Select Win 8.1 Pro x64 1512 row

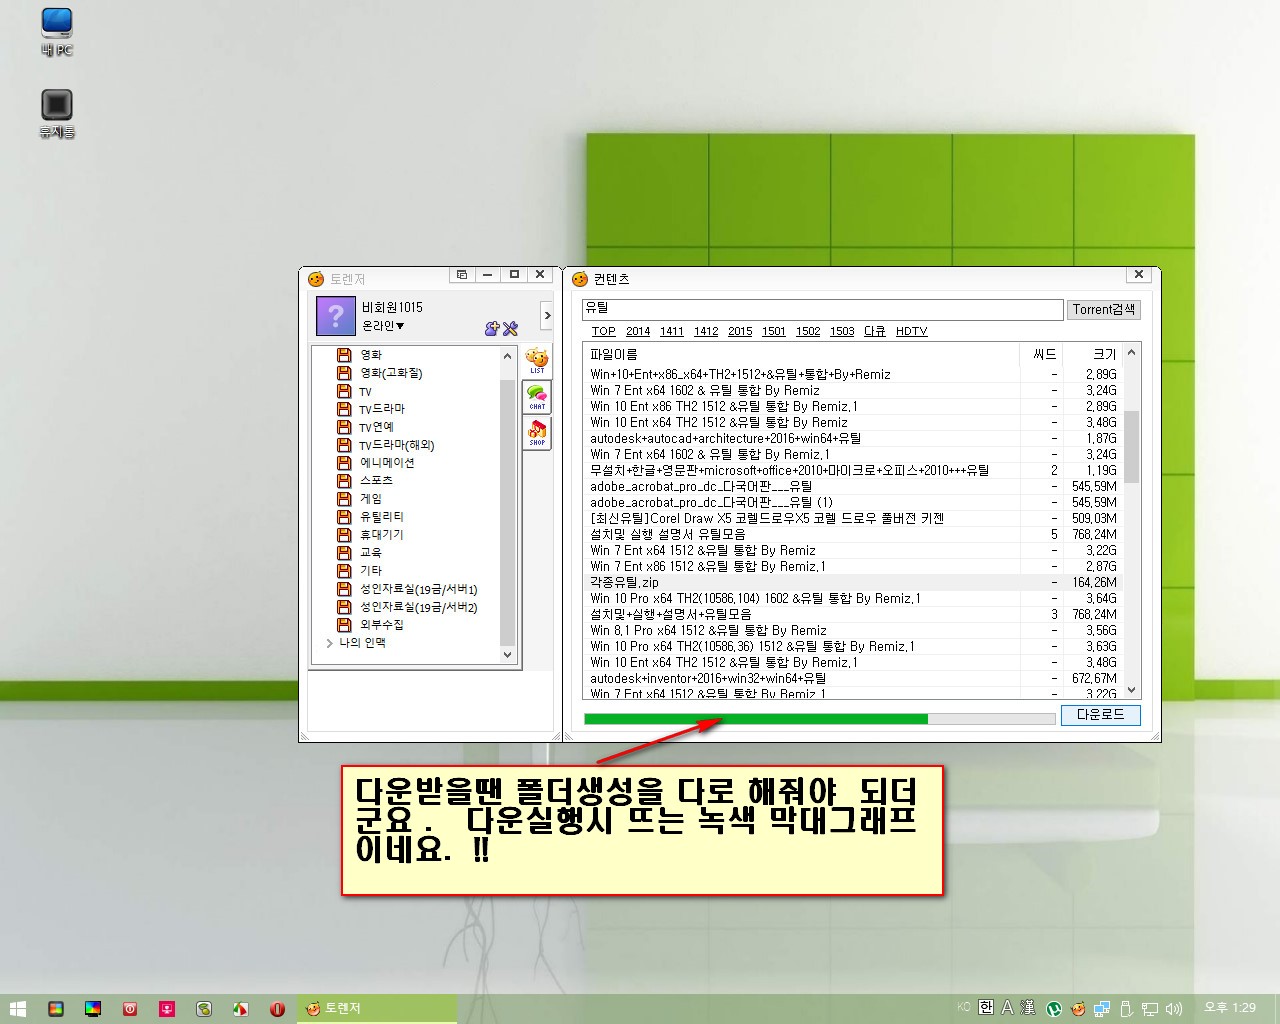853,630
